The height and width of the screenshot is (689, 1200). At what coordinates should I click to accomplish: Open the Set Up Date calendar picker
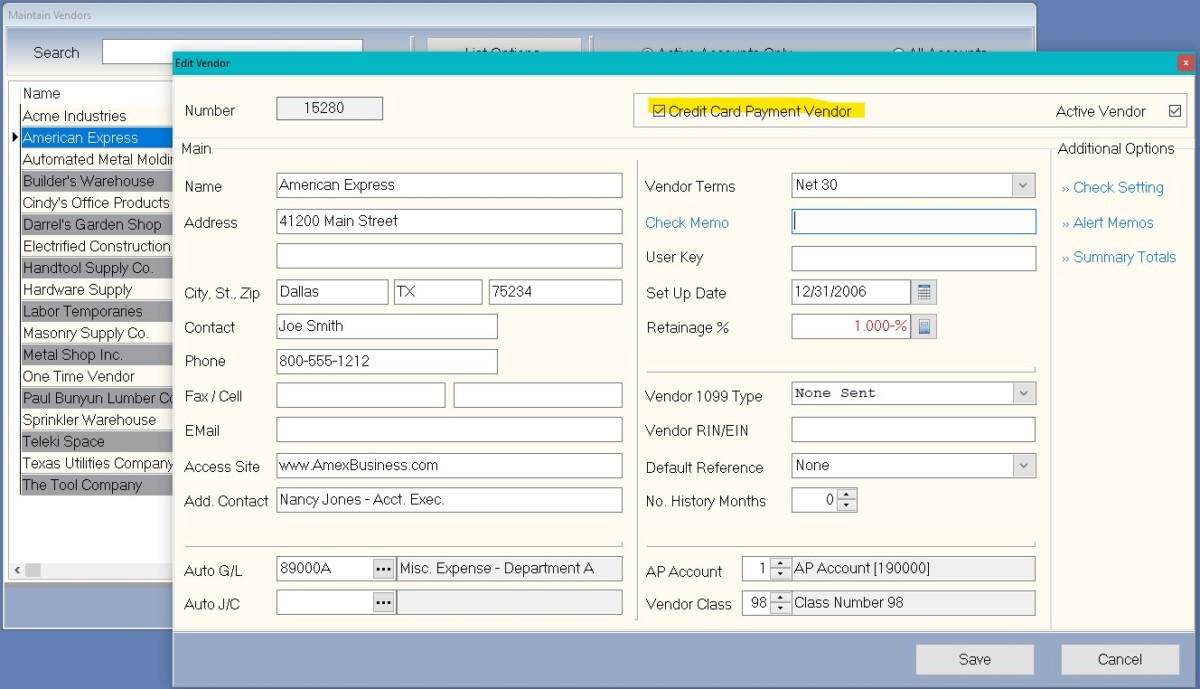(922, 292)
